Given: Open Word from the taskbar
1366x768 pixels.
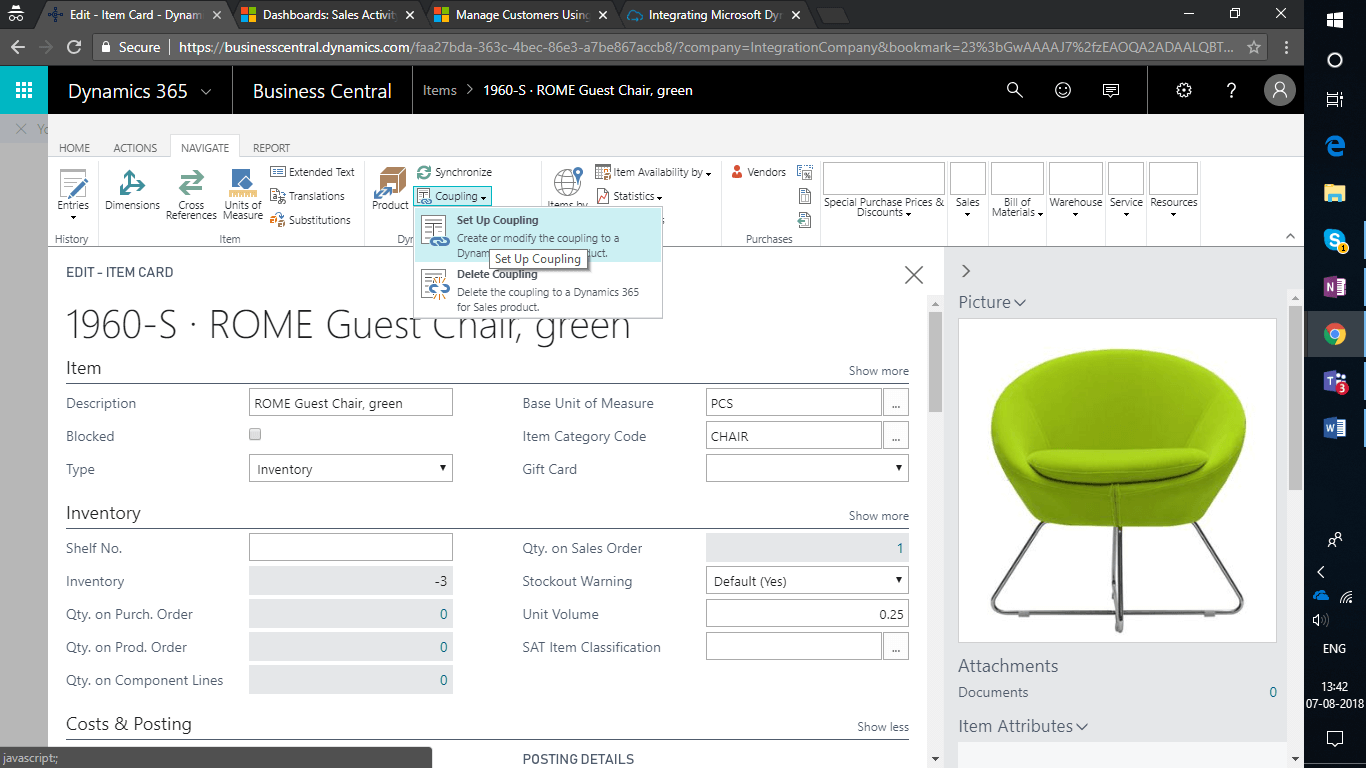Looking at the screenshot, I should (x=1335, y=428).
